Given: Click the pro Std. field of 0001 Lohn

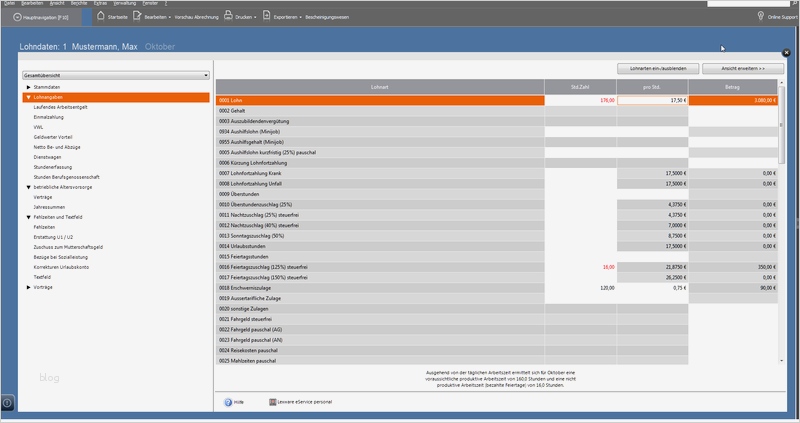Looking at the screenshot, I should point(653,101).
